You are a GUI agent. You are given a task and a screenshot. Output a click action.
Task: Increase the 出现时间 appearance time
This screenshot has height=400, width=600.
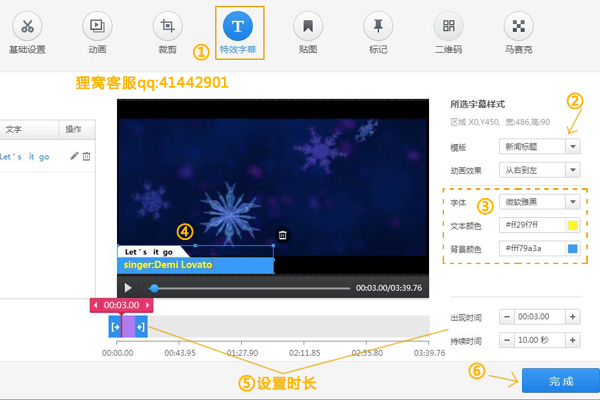573,317
